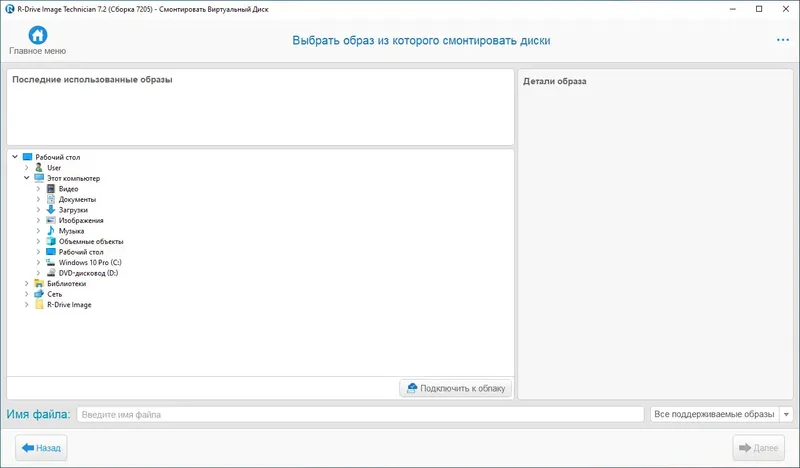Expand the Загрузки folder
800x468 pixels.
click(38, 210)
